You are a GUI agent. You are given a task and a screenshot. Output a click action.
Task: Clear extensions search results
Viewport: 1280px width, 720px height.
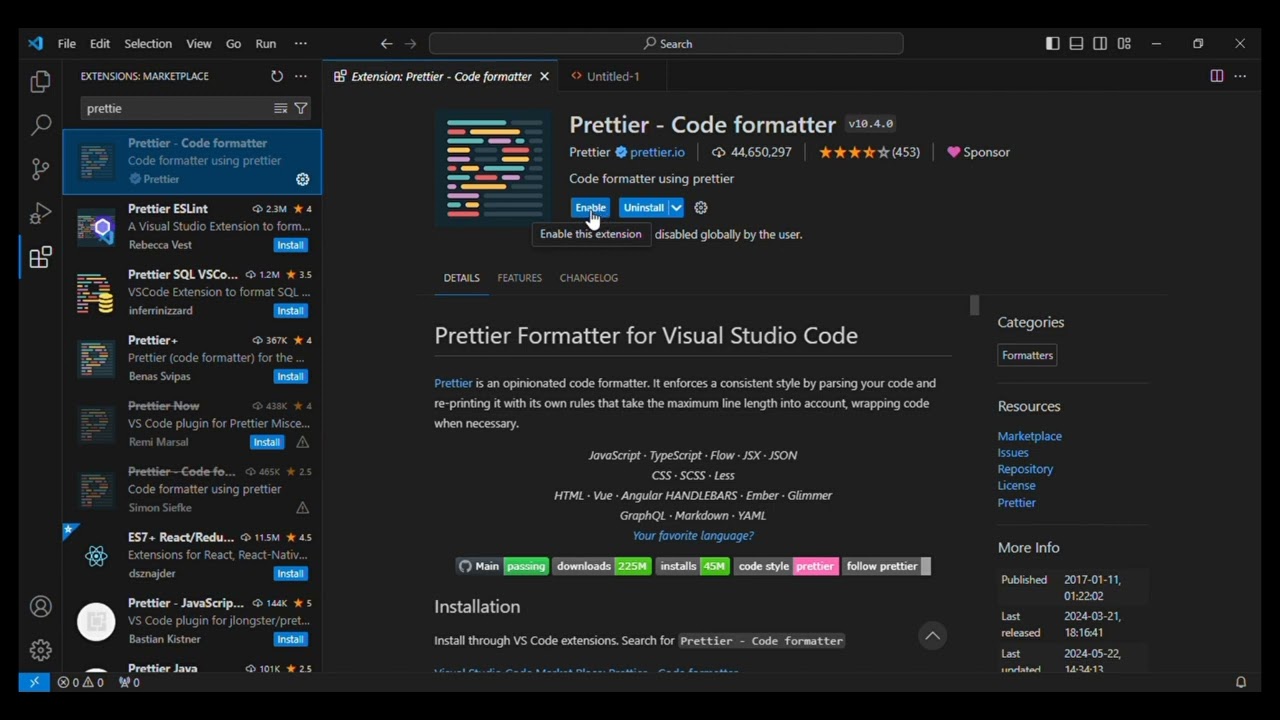pyautogui.click(x=281, y=108)
